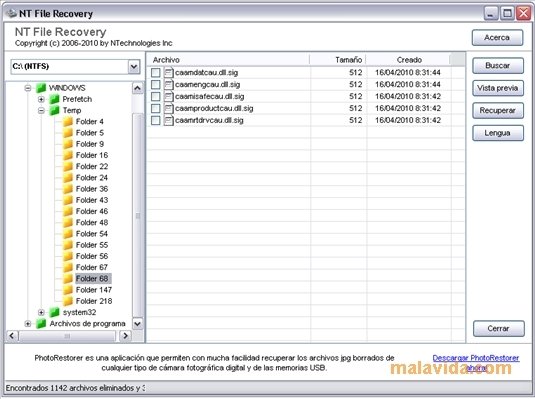Image resolution: width=535 pixels, height=399 pixels.
Task: Click the Recuperar button
Action: click(498, 111)
